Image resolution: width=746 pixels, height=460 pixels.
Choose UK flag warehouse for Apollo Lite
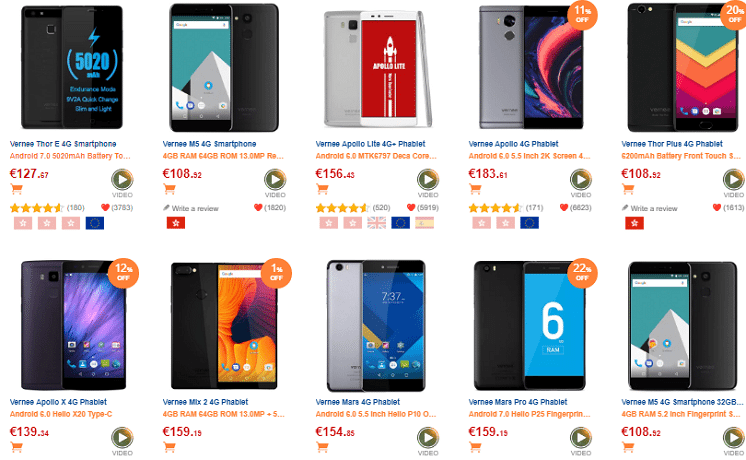pyautogui.click(x=376, y=223)
